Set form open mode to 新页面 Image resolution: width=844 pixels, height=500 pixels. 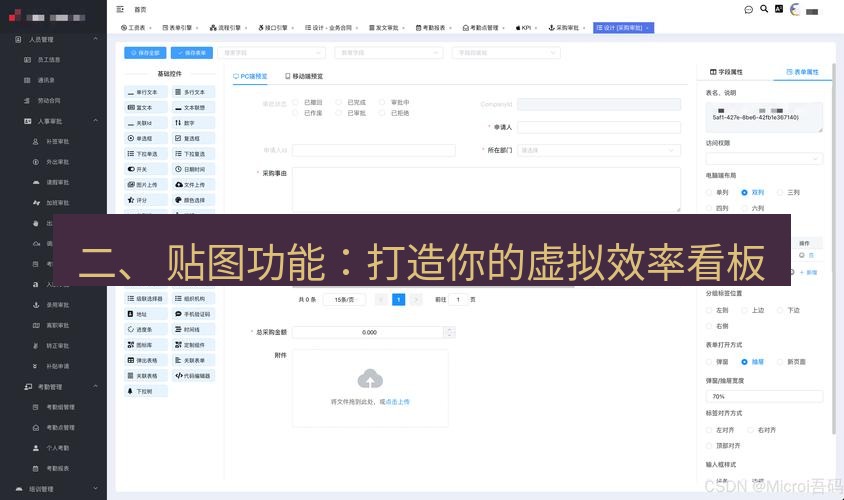780,362
